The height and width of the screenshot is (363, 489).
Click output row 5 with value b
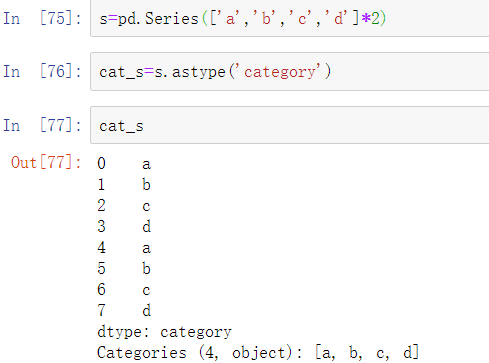124,269
